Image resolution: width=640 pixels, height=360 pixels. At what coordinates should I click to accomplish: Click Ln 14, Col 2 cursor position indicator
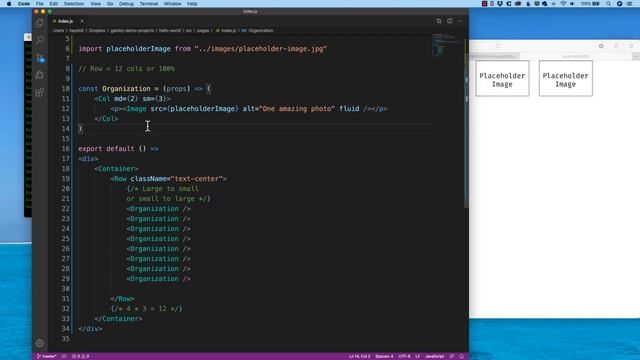click(x=359, y=356)
